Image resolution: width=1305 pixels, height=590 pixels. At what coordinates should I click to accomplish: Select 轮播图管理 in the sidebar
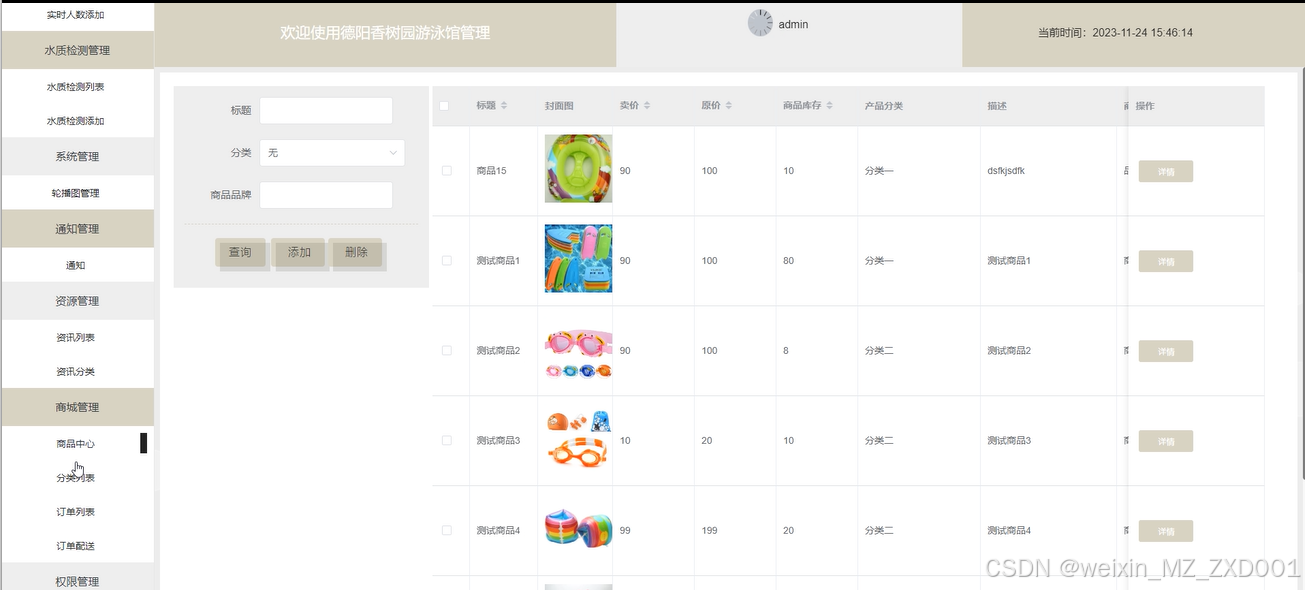coord(76,193)
